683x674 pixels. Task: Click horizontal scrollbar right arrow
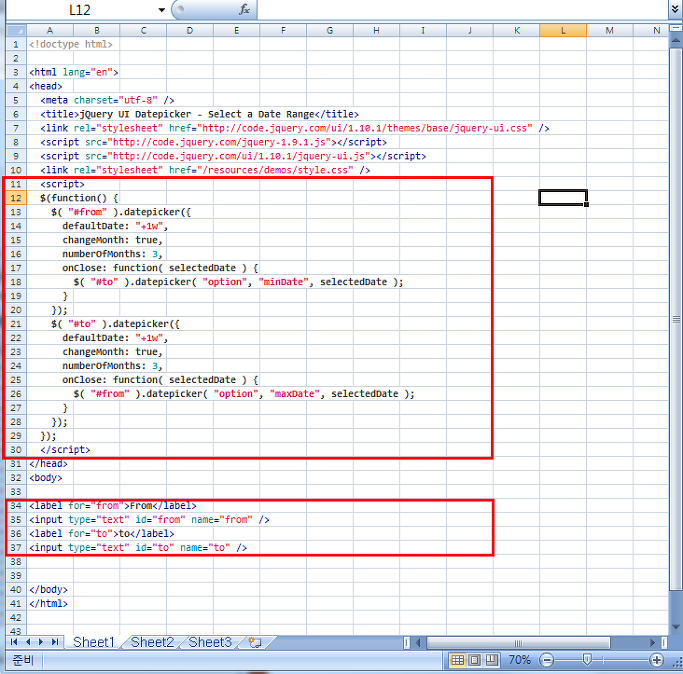(x=652, y=642)
